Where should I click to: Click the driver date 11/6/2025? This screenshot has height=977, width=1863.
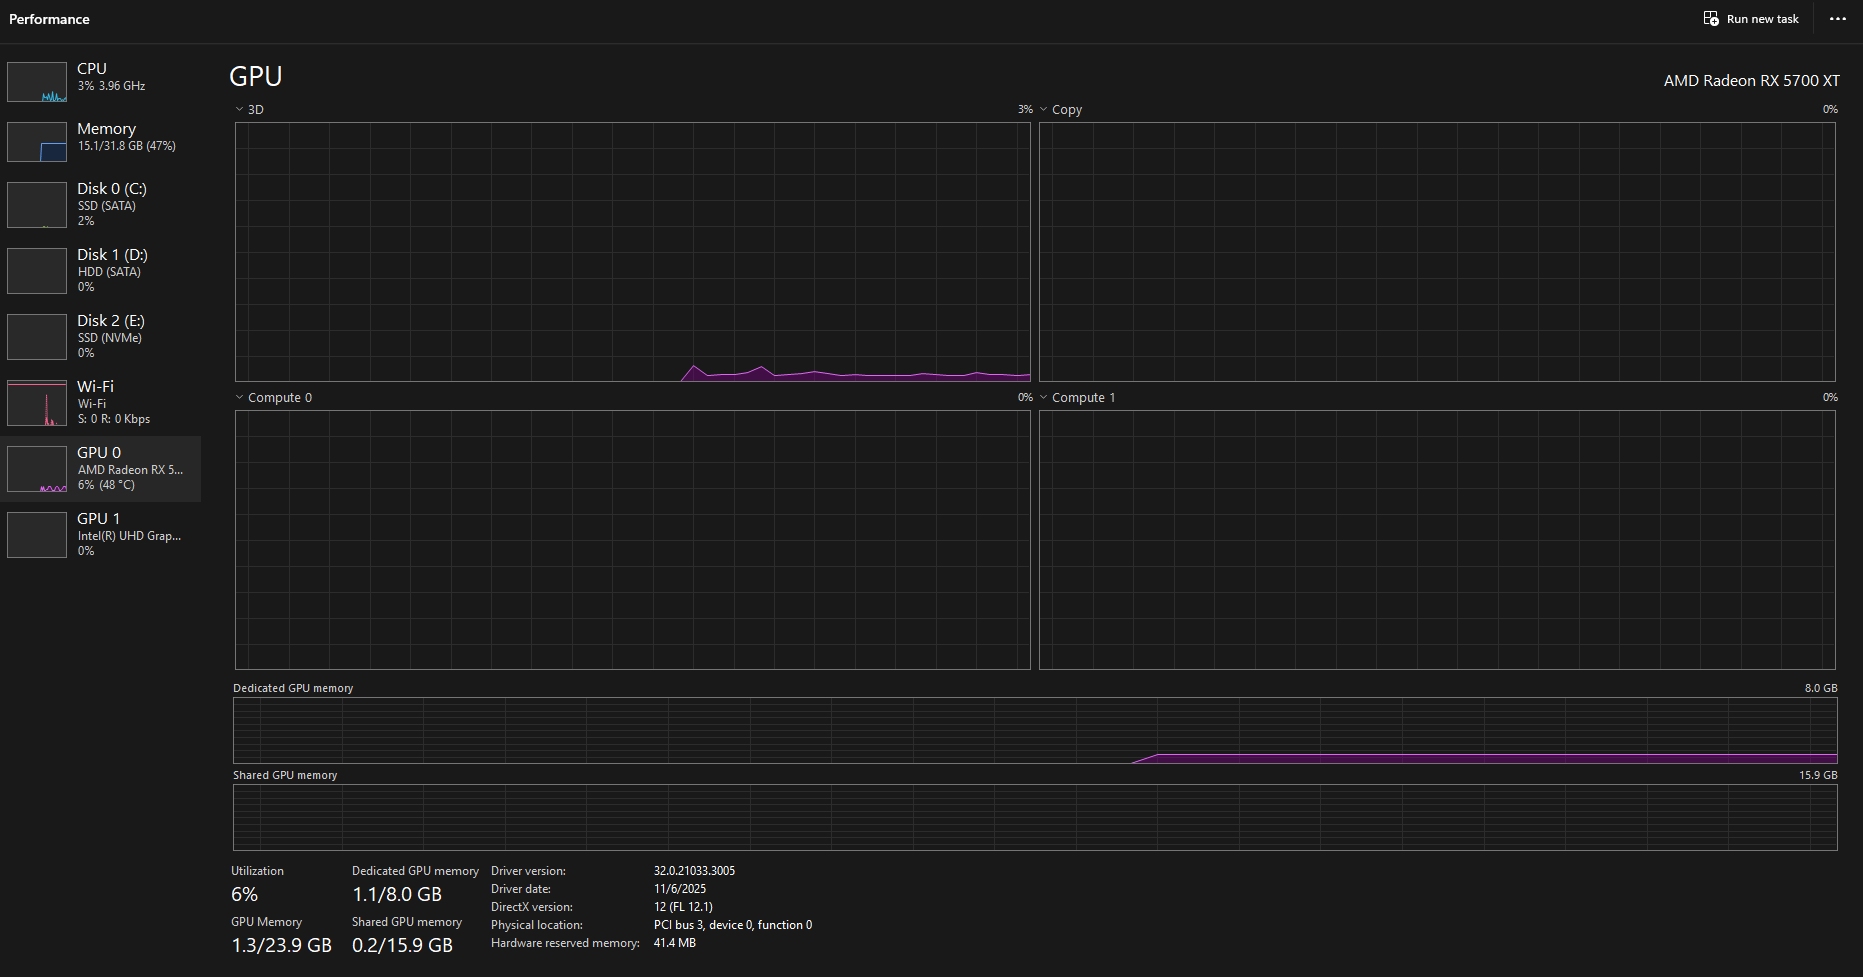(x=680, y=889)
